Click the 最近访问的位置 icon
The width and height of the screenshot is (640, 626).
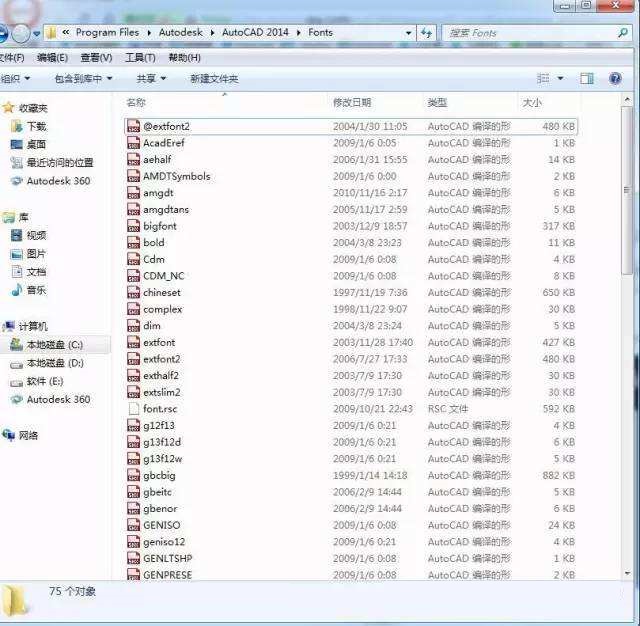point(17,162)
